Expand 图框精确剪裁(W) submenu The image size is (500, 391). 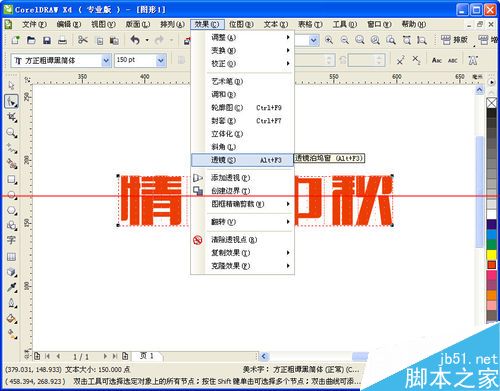click(242, 204)
